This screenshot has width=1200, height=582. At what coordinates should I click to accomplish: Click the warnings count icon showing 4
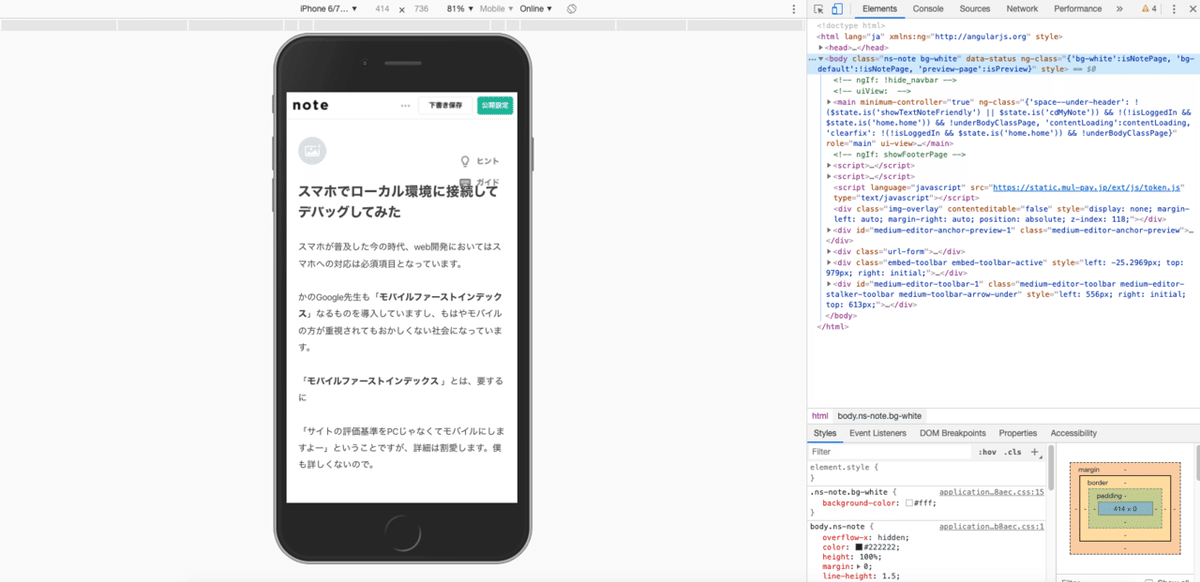(x=1150, y=8)
